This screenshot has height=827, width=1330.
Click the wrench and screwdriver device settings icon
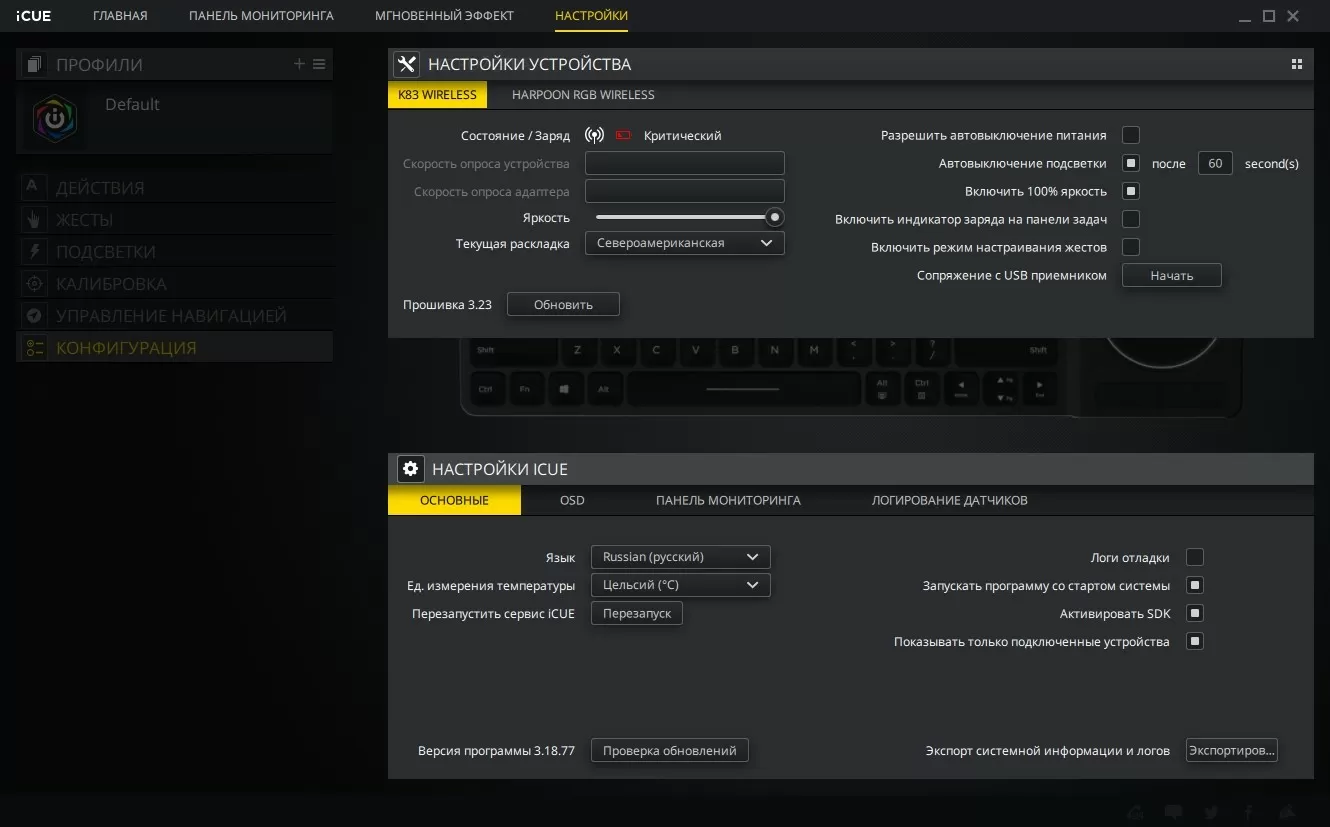pyautogui.click(x=406, y=64)
